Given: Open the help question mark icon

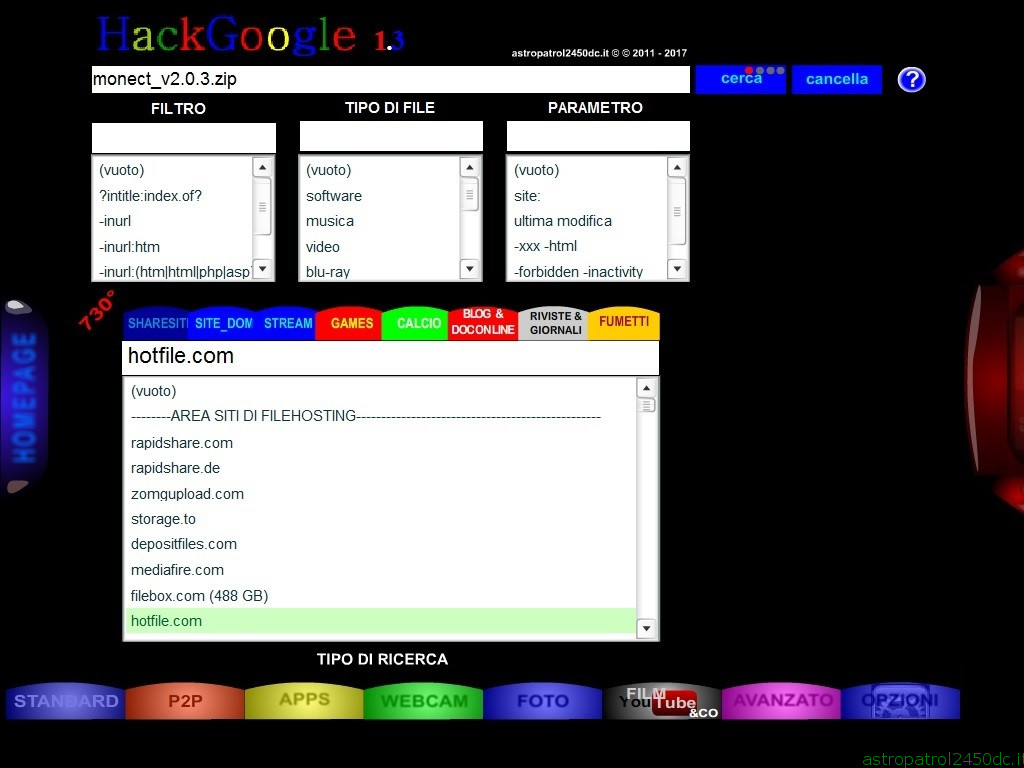Looking at the screenshot, I should click(x=911, y=80).
